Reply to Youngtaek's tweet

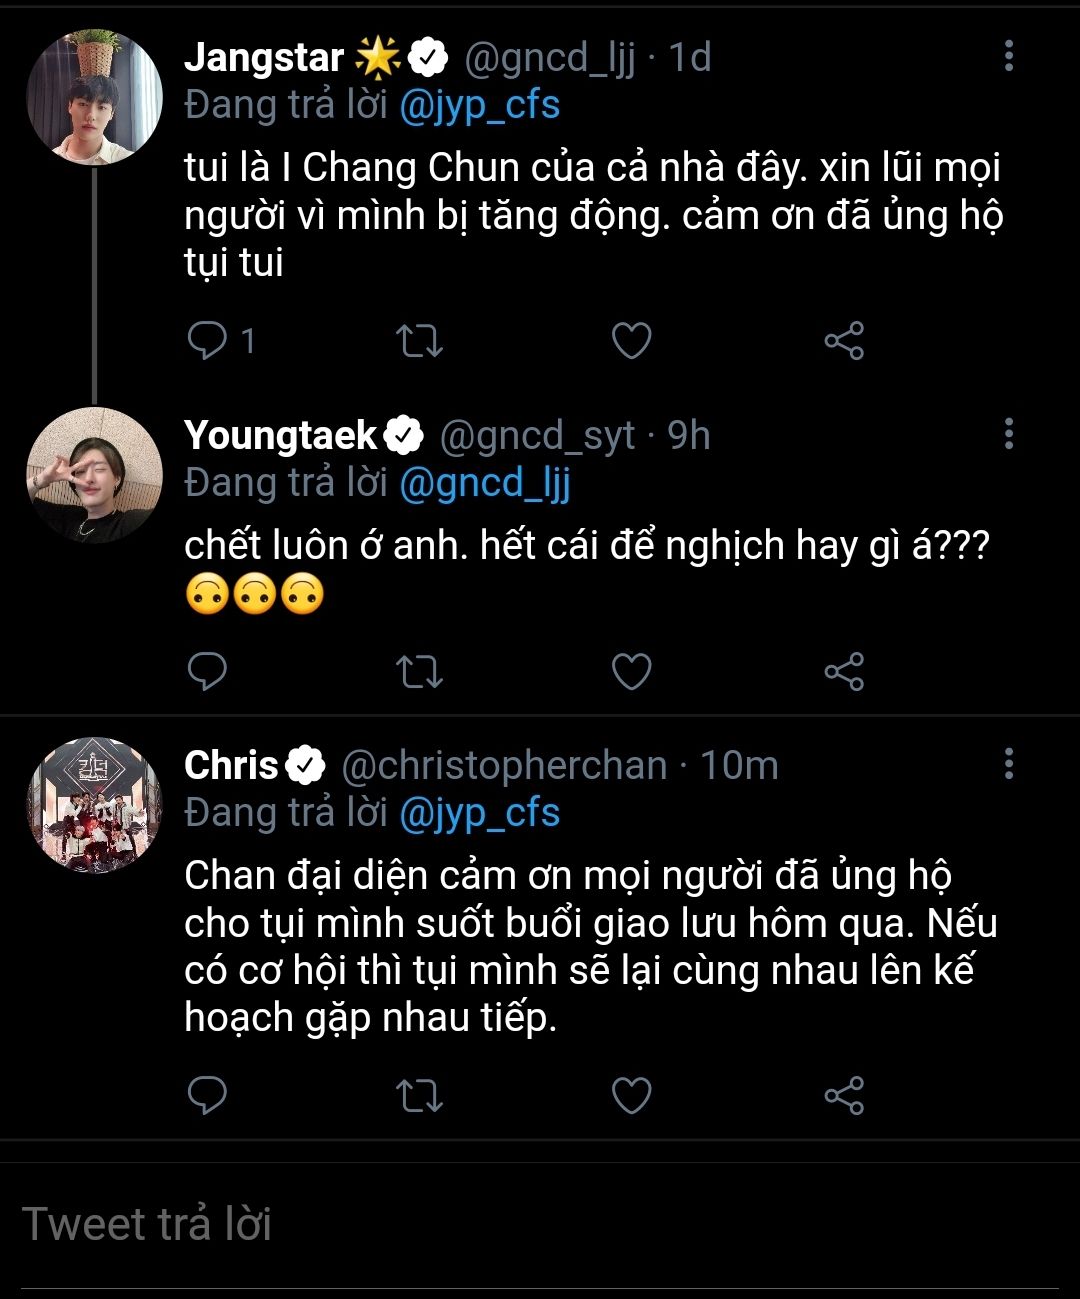tap(208, 671)
